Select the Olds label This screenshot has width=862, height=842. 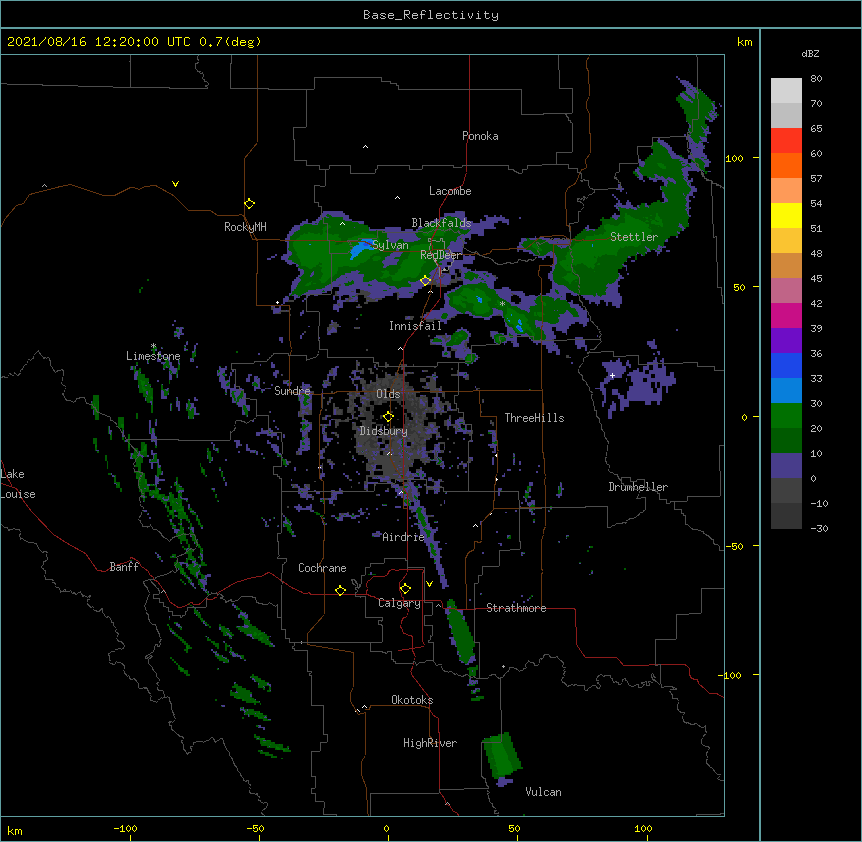388,394
